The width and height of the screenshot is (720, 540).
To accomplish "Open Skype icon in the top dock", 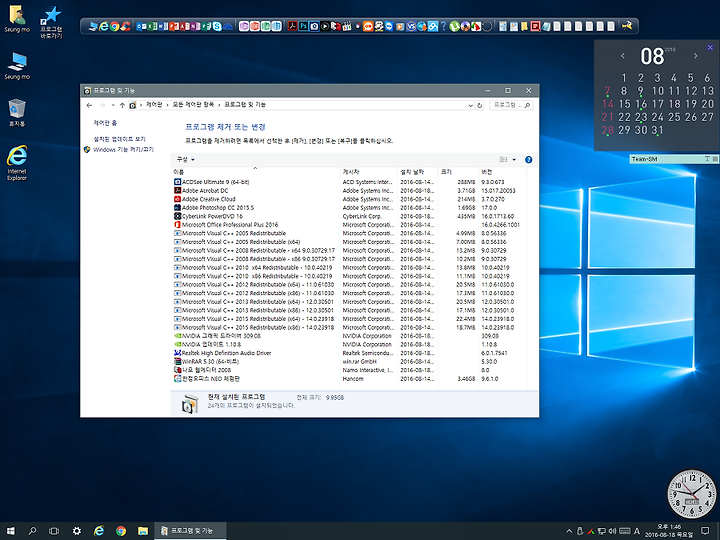I will click(217, 26).
